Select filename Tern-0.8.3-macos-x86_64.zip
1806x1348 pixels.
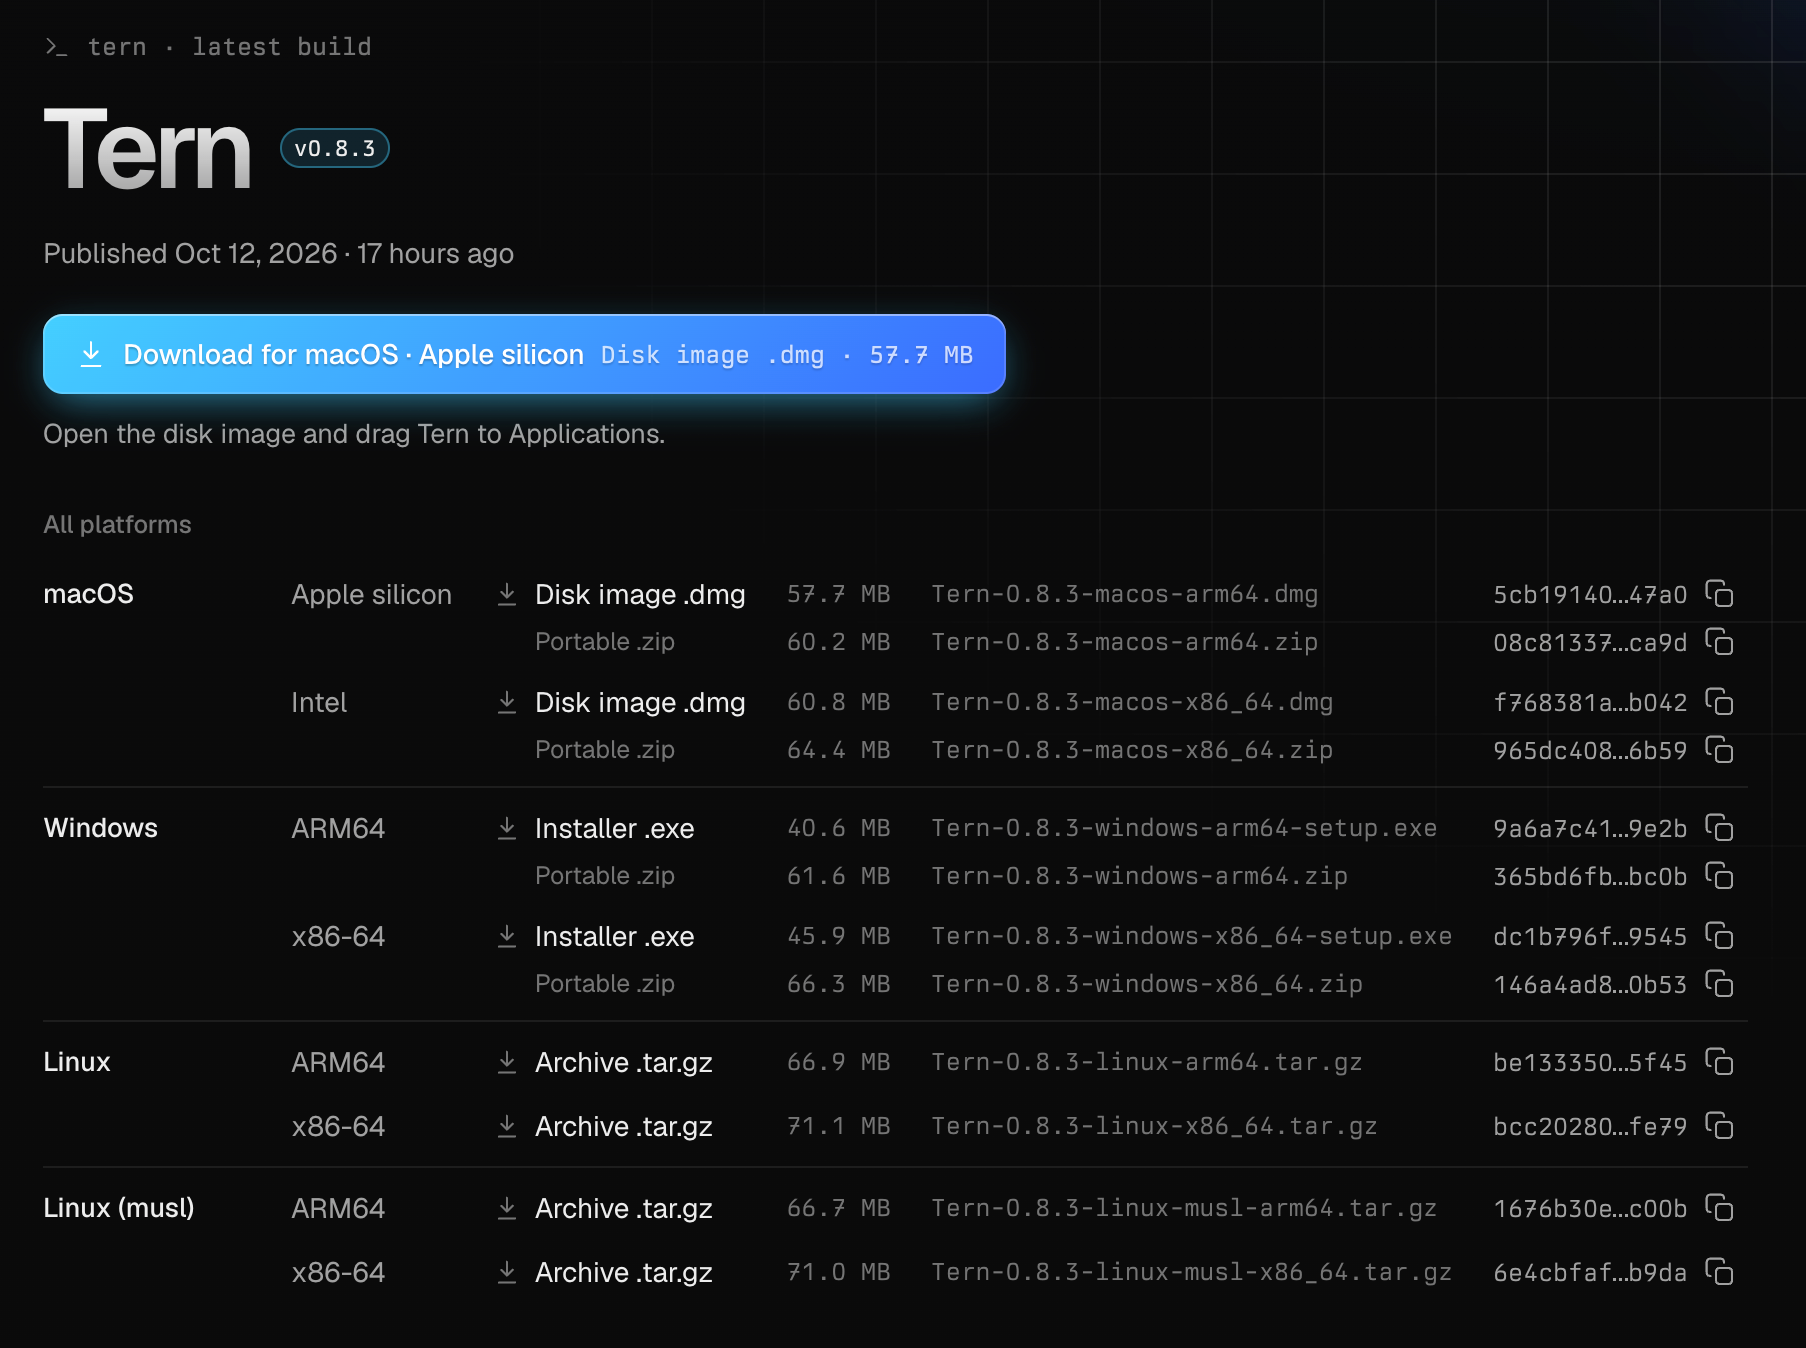[x=1131, y=750]
